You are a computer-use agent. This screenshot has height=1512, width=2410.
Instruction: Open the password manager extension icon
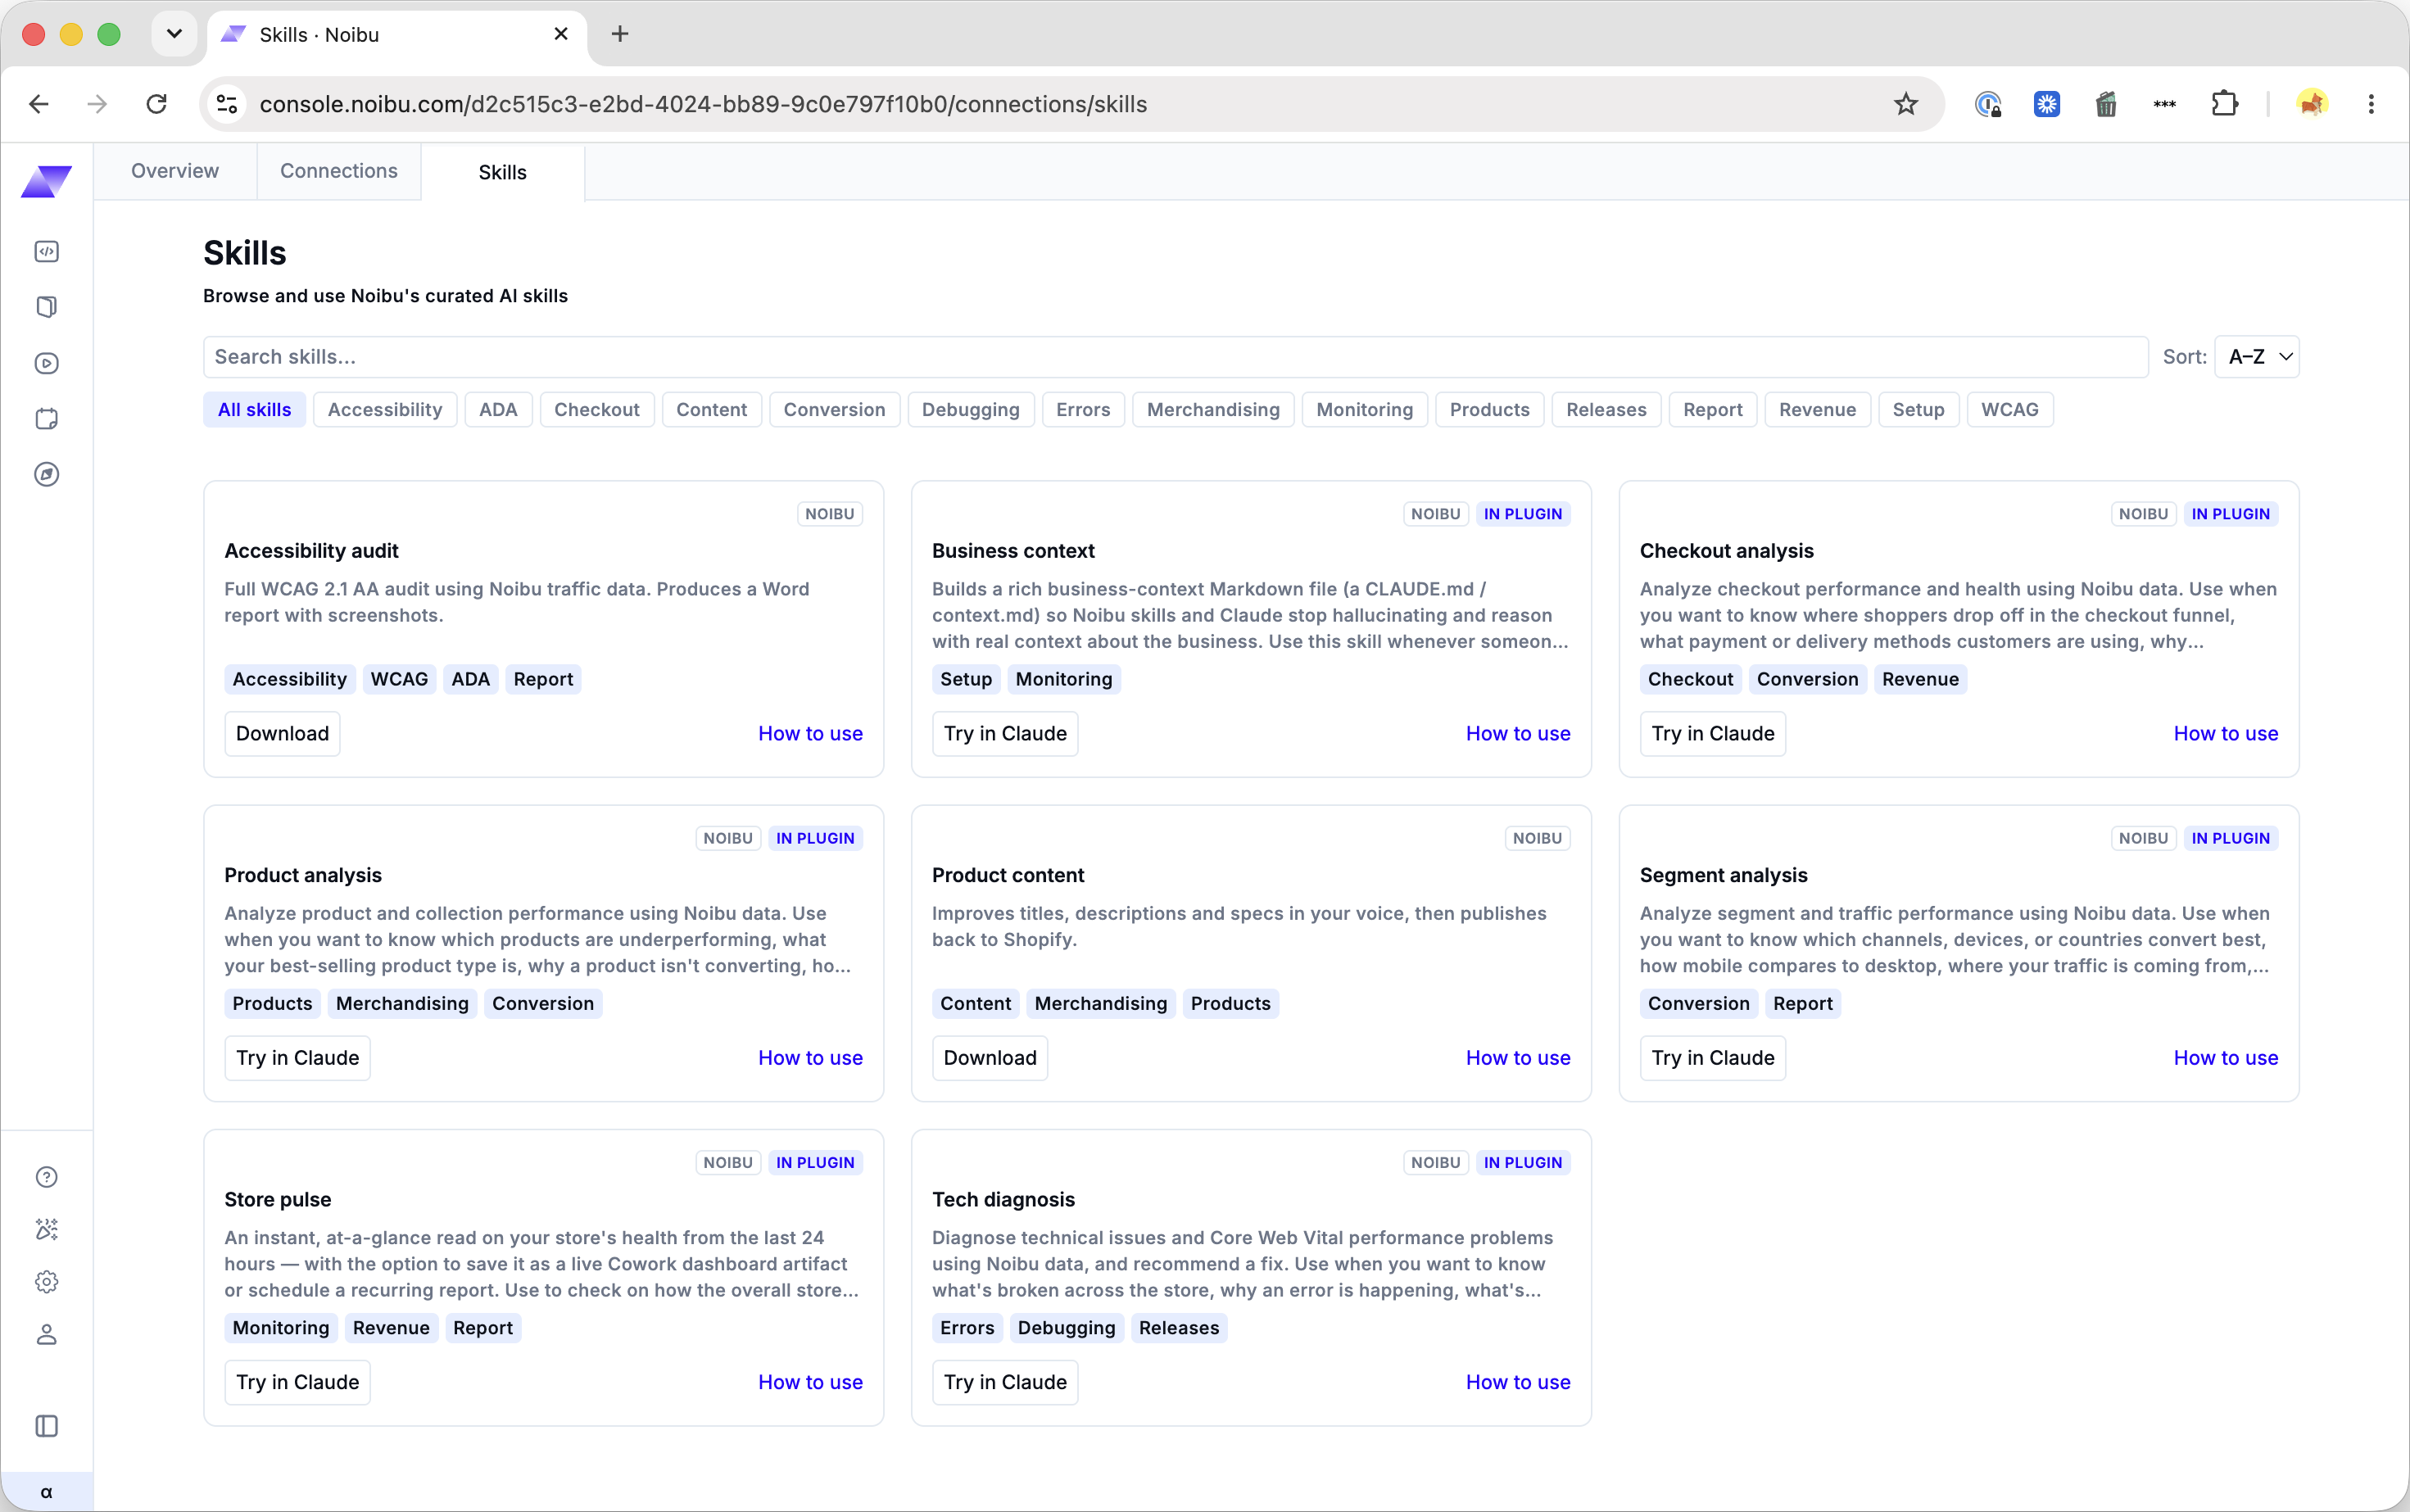pos(1988,104)
